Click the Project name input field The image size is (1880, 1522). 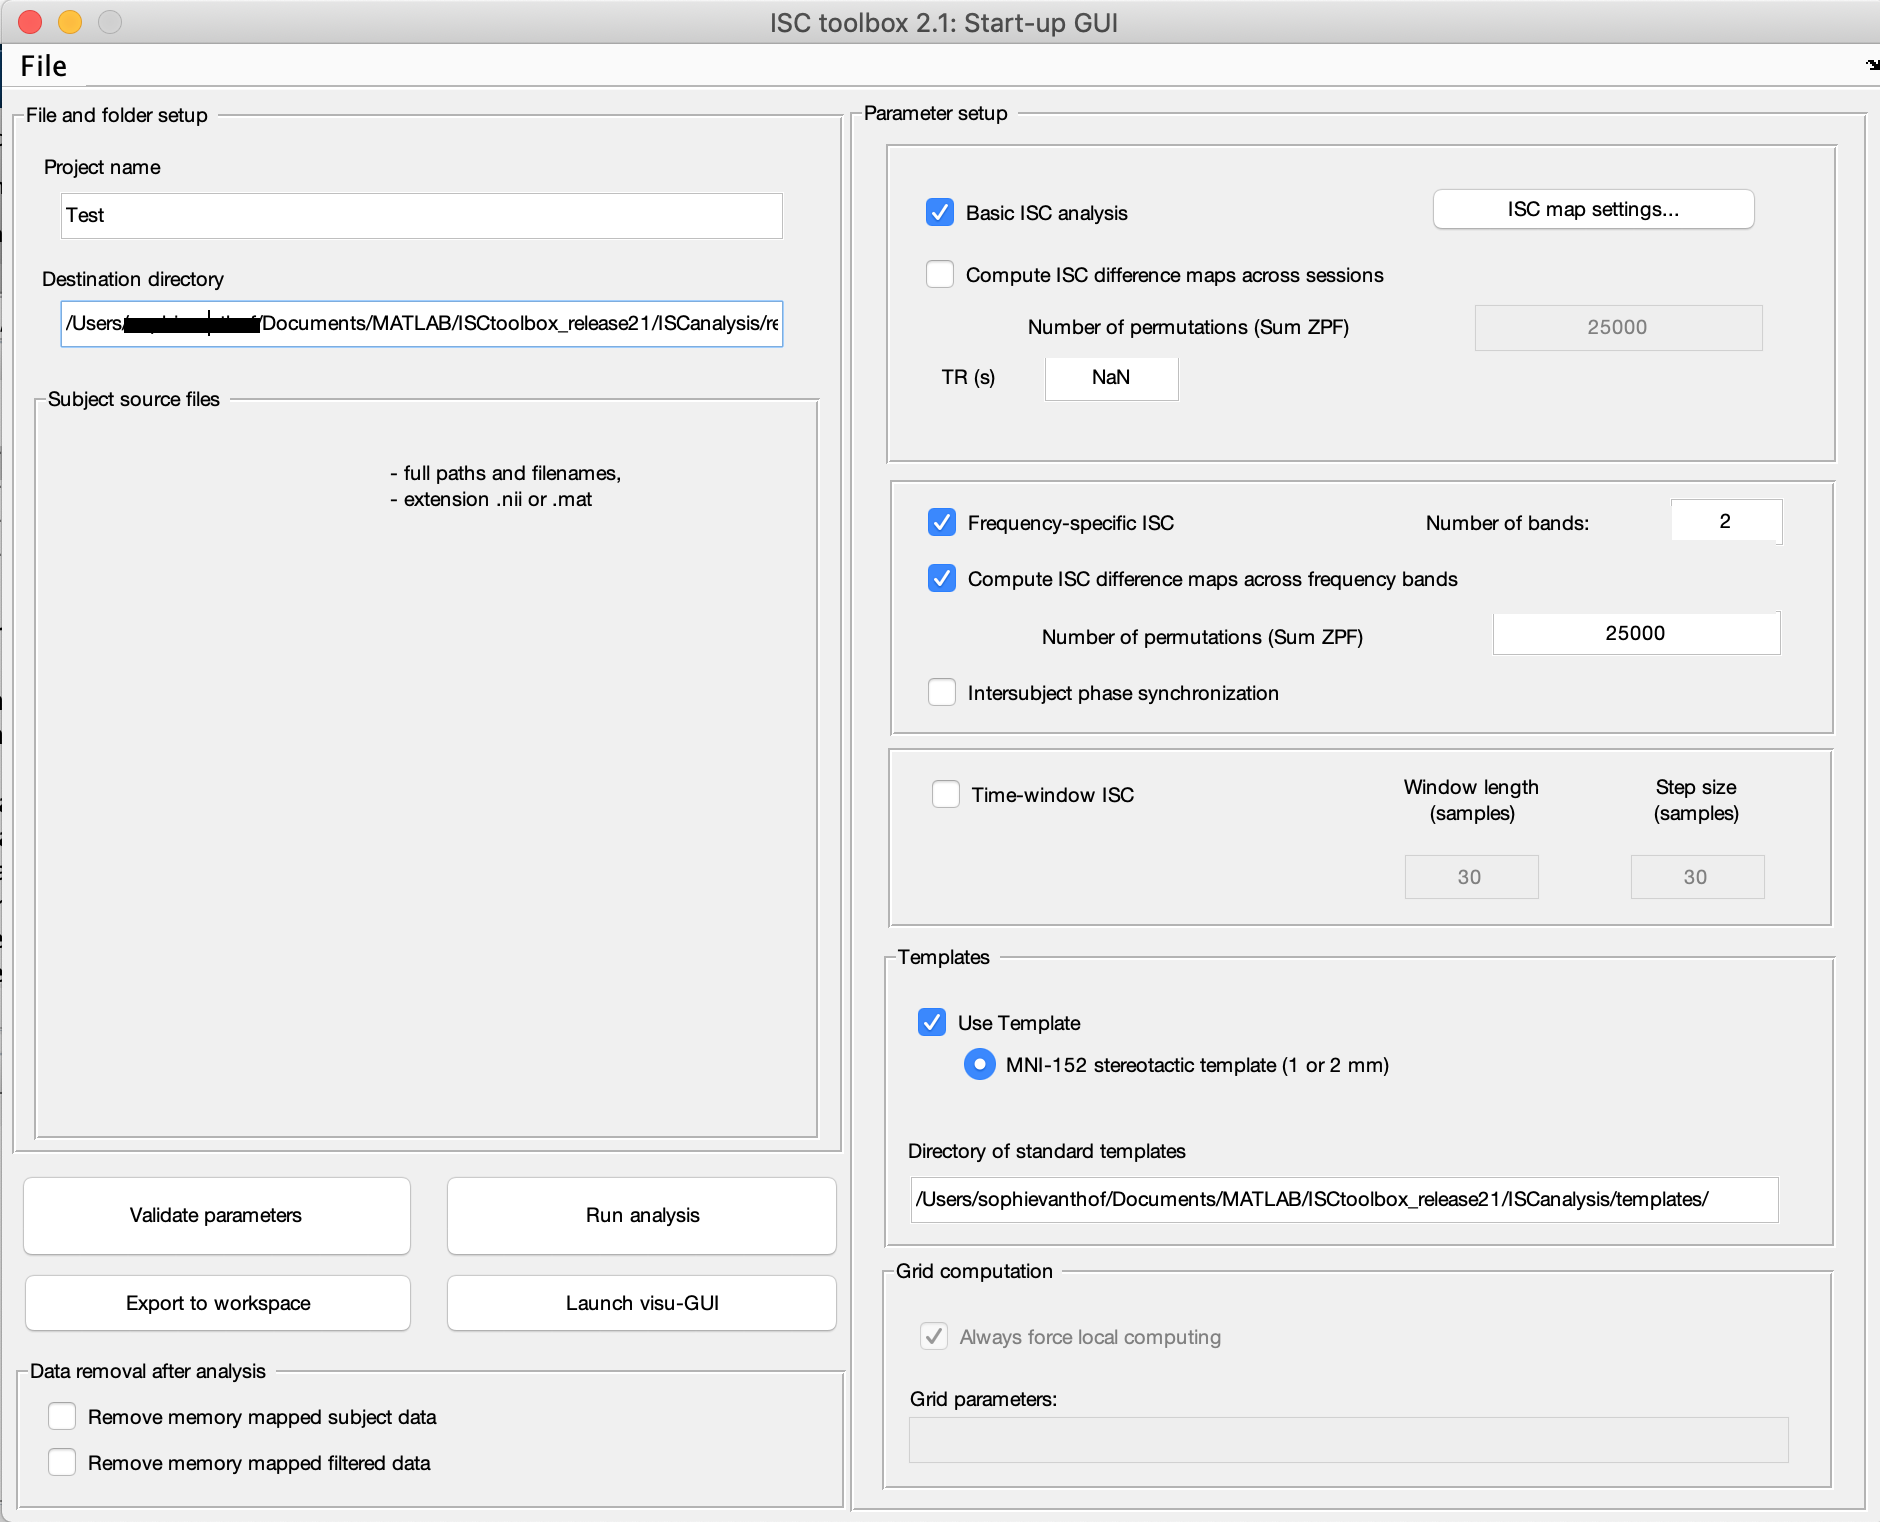point(421,216)
